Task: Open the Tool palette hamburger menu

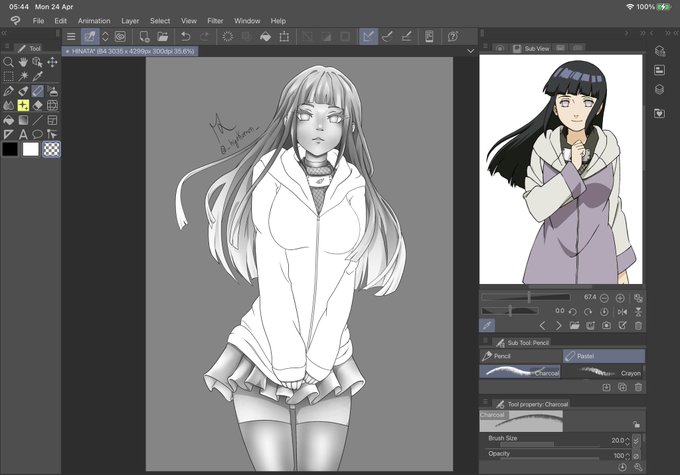Action: tap(7, 46)
